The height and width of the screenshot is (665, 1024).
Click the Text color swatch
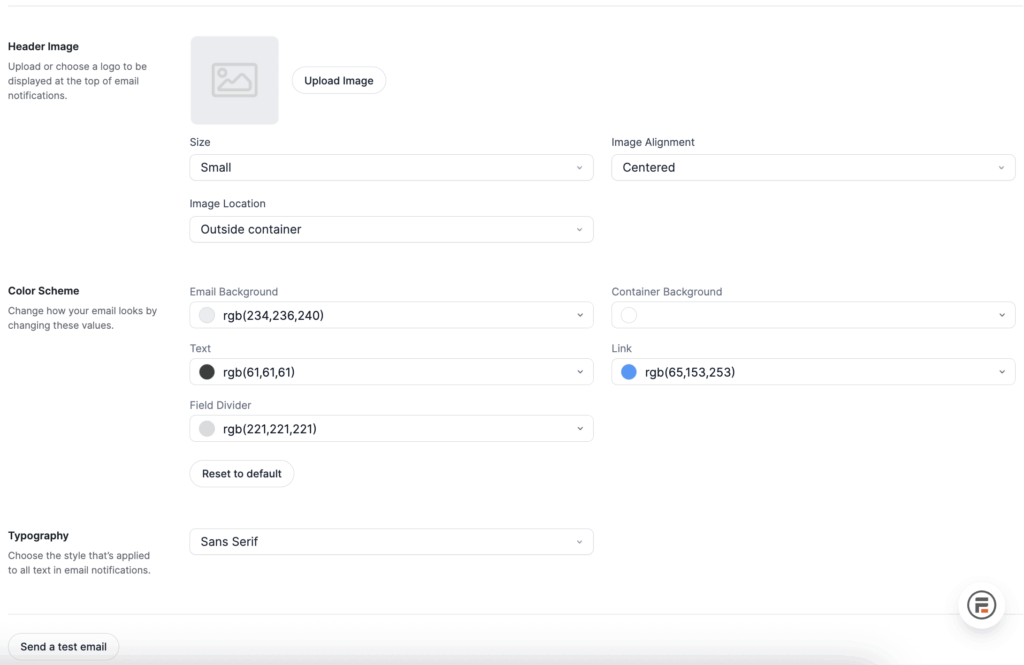[x=207, y=371]
